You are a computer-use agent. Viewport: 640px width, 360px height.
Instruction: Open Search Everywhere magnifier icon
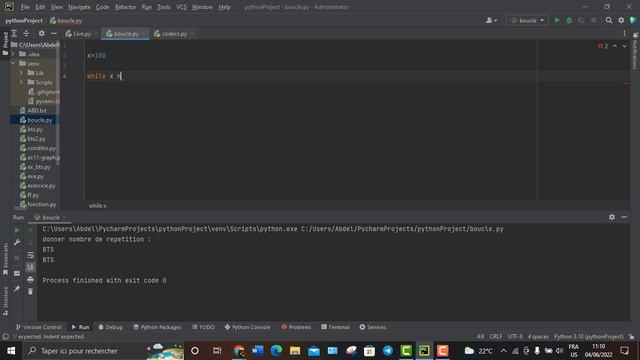click(609, 20)
